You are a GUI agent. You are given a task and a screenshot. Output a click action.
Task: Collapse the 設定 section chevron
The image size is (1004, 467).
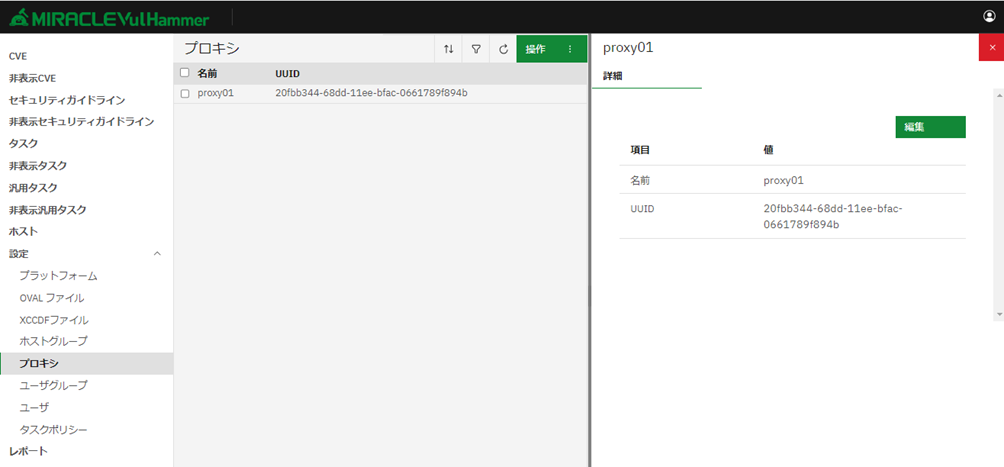tap(157, 254)
